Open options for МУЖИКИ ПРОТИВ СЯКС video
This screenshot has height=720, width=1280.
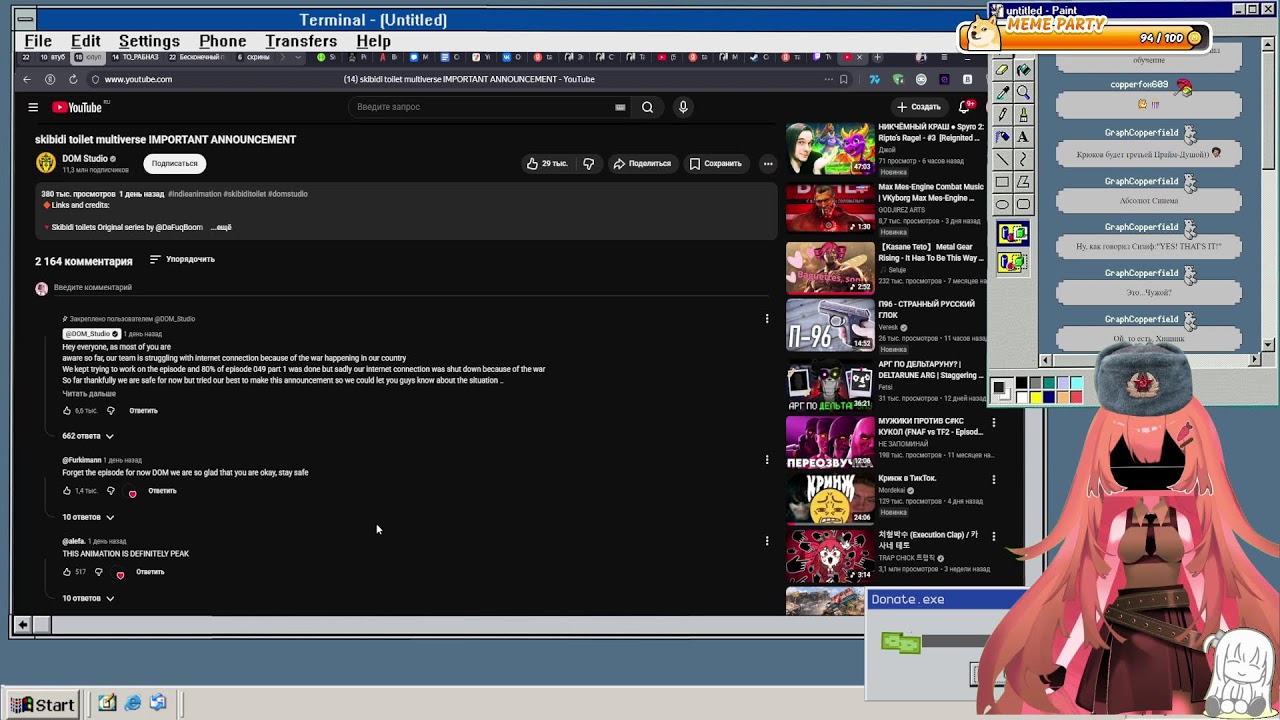coord(993,423)
